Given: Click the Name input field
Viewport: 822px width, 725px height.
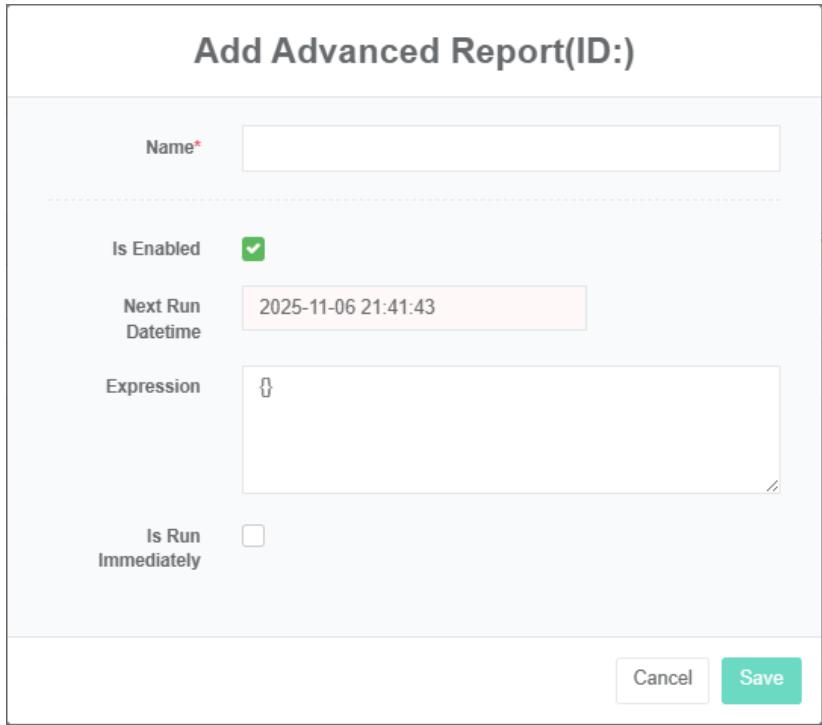Looking at the screenshot, I should (x=510, y=149).
